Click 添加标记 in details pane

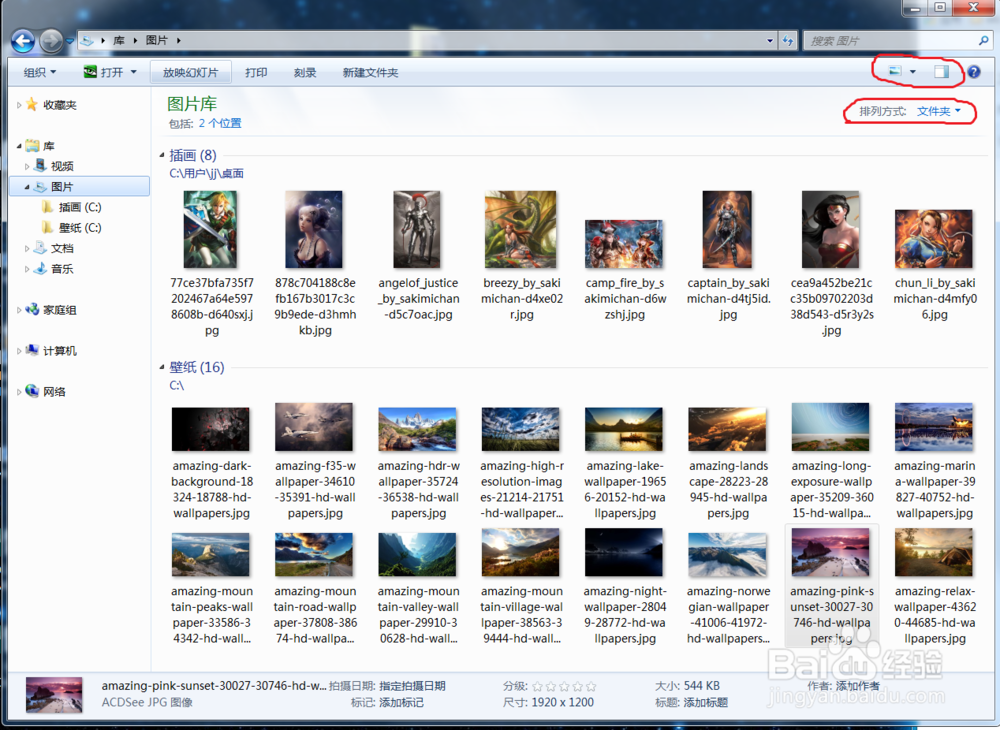pyautogui.click(x=401, y=703)
